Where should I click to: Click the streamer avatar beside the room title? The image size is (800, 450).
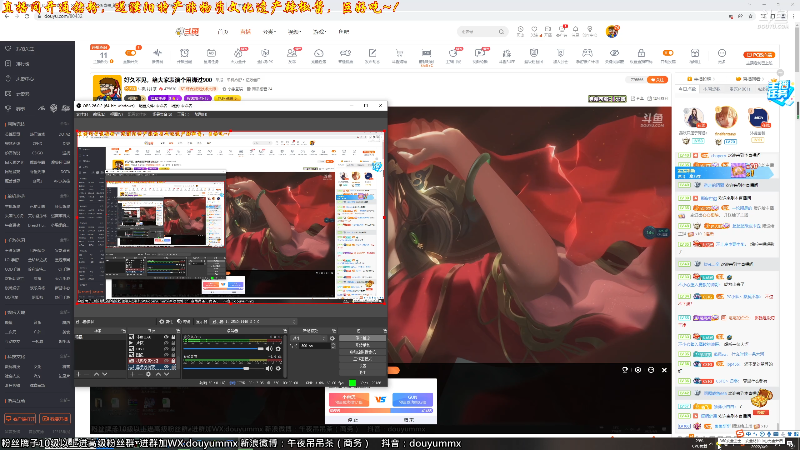tap(107, 88)
